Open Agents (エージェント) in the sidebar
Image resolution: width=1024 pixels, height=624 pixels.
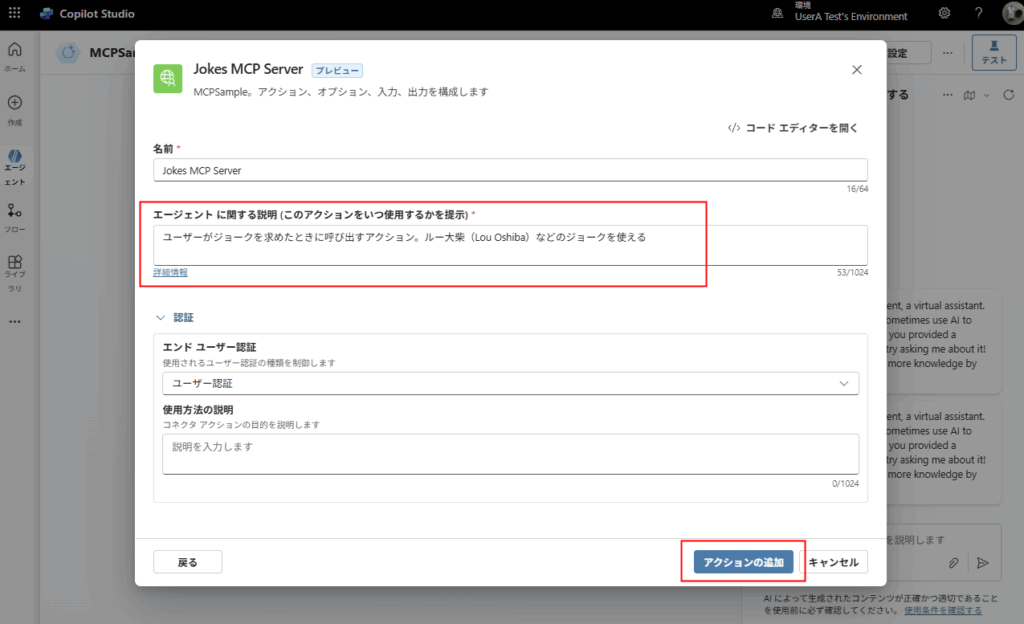coord(14,168)
